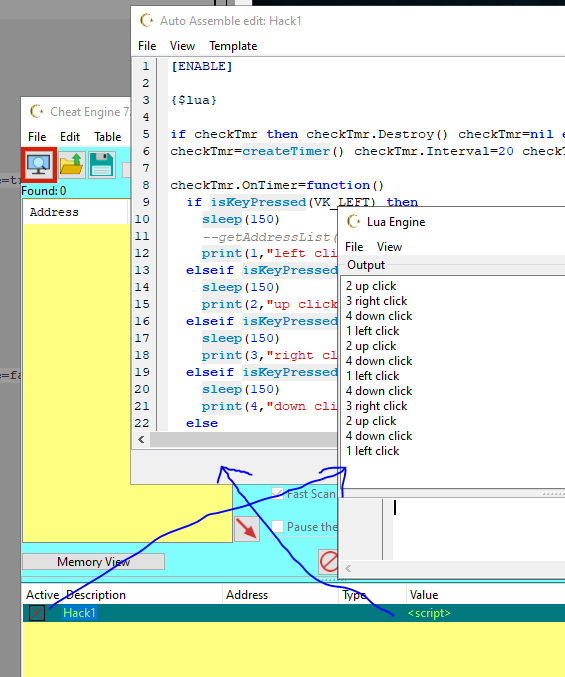Open the File menu in Auto Assemble
The image size is (565, 677).
click(147, 46)
